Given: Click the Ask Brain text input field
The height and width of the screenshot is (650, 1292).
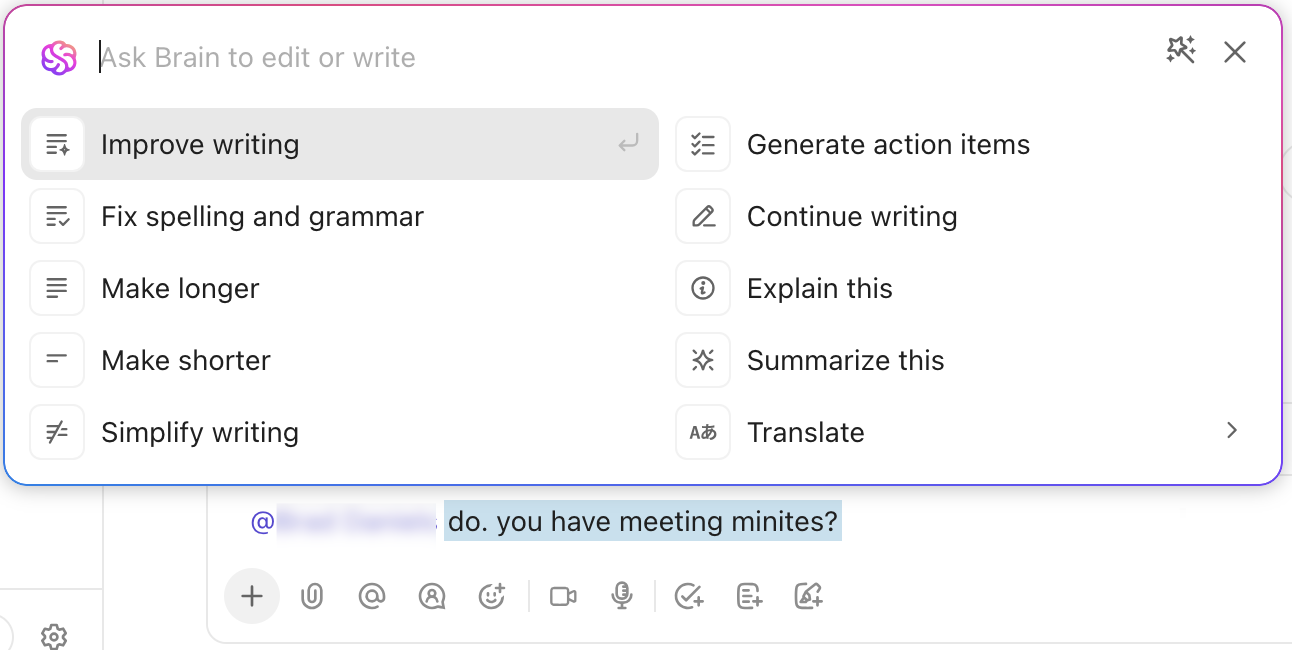Looking at the screenshot, I should tap(600, 57).
